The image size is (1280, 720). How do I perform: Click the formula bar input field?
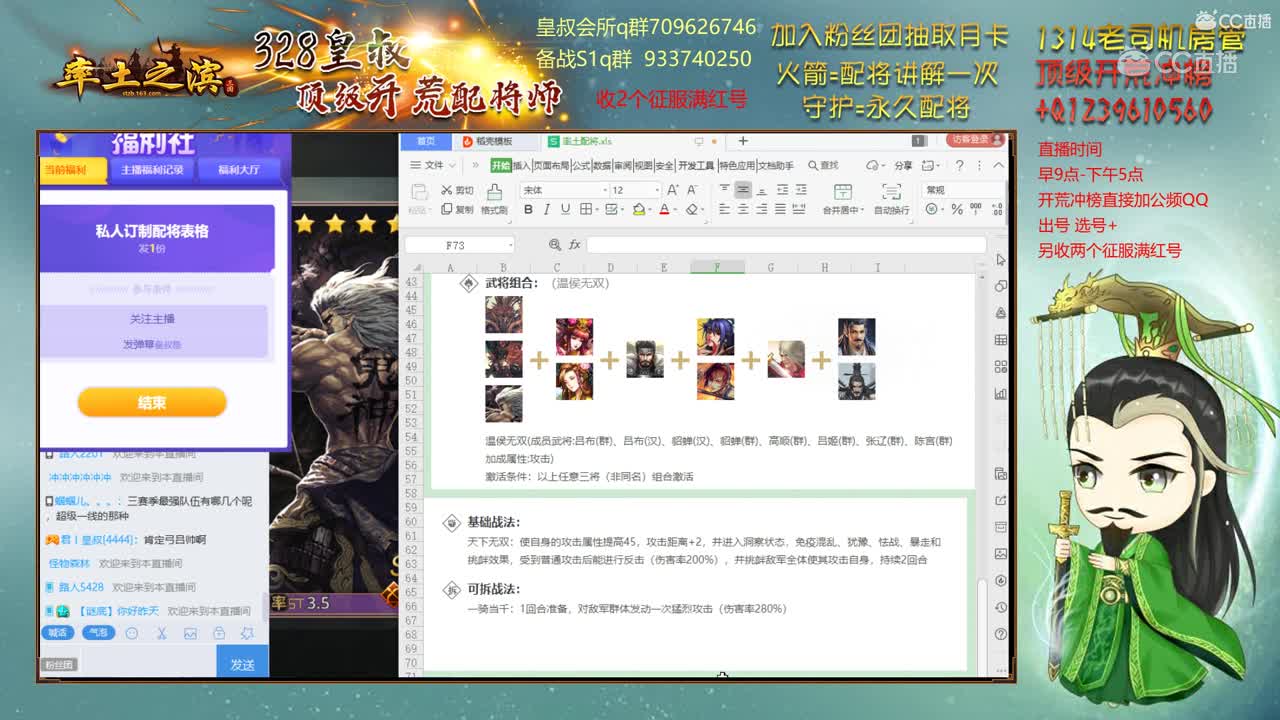click(785, 245)
